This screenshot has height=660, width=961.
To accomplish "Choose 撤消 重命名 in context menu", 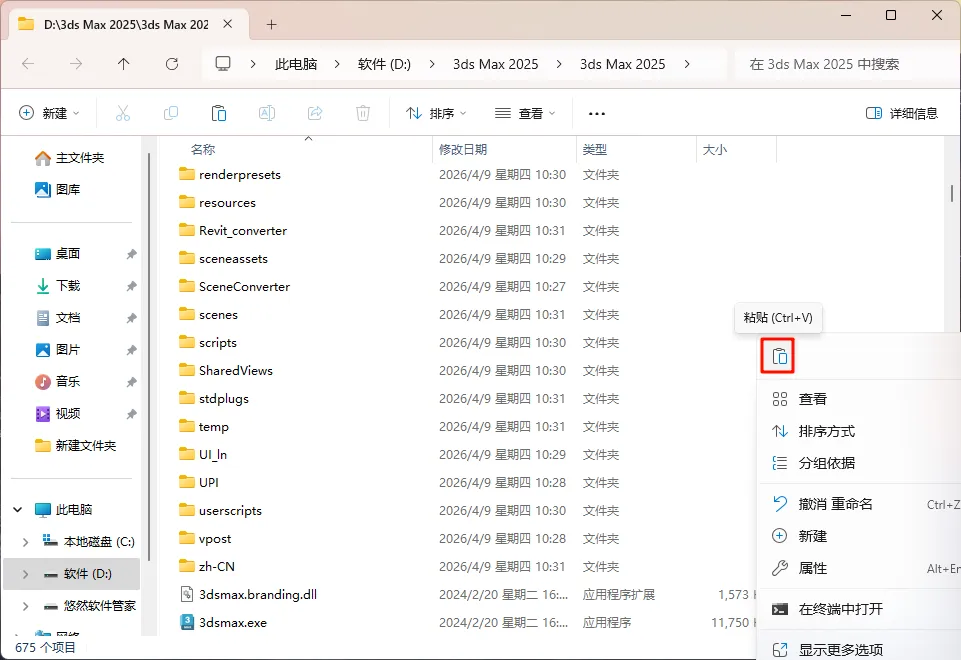I will click(x=859, y=504).
